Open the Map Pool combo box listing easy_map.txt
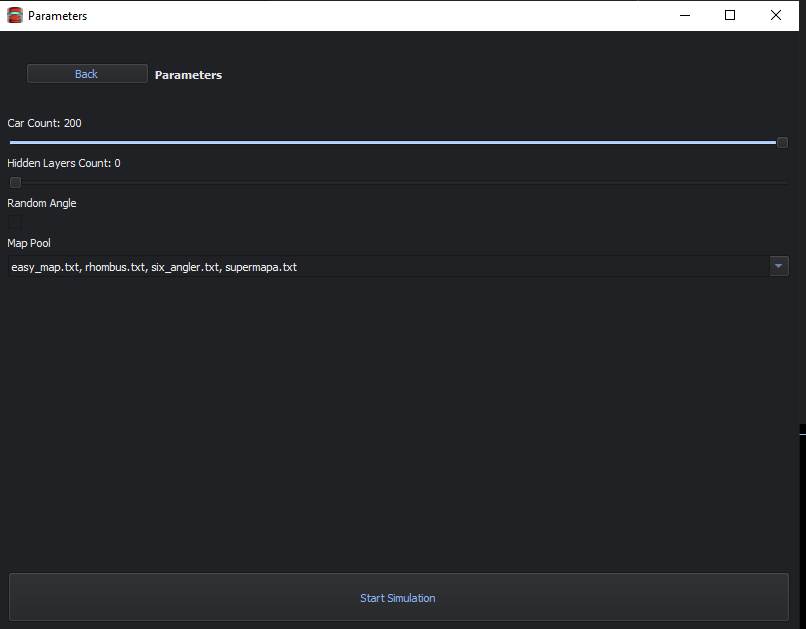Viewport: 806px width, 629px height. [398, 266]
